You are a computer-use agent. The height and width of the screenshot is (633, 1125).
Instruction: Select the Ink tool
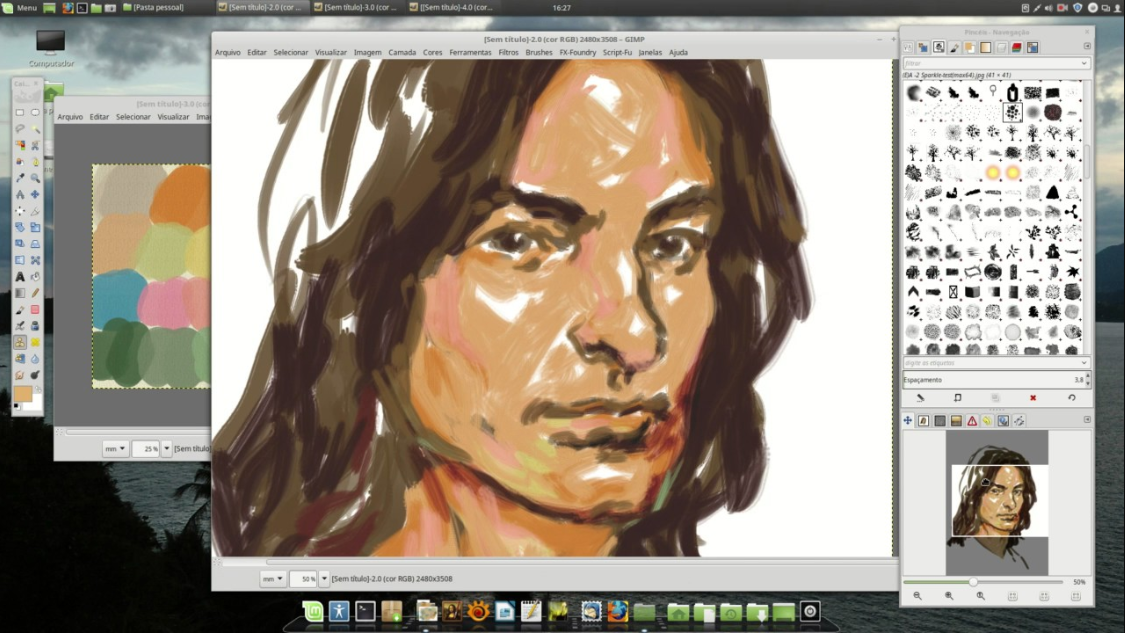click(x=35, y=326)
